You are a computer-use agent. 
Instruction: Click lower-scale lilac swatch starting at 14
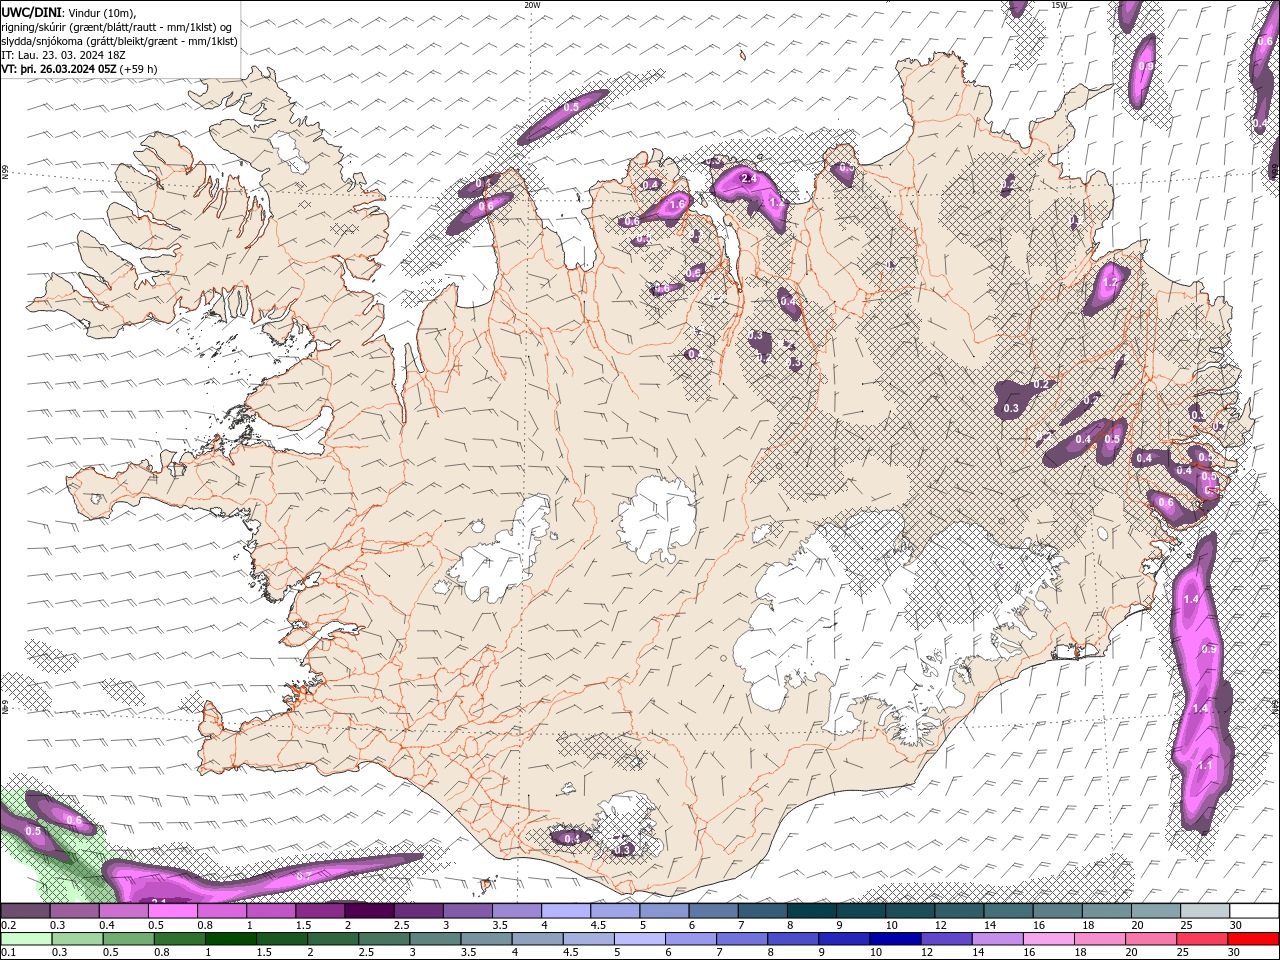tap(997, 939)
